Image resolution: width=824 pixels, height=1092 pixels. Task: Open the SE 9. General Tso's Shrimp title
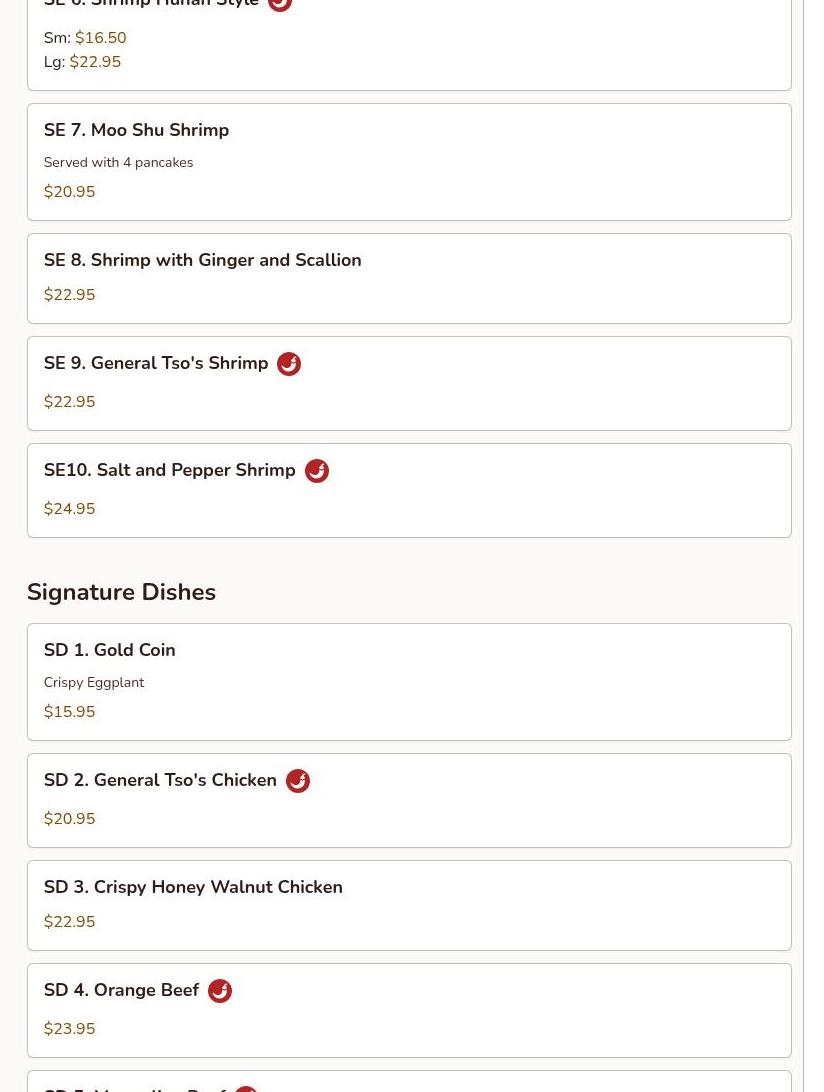point(156,363)
